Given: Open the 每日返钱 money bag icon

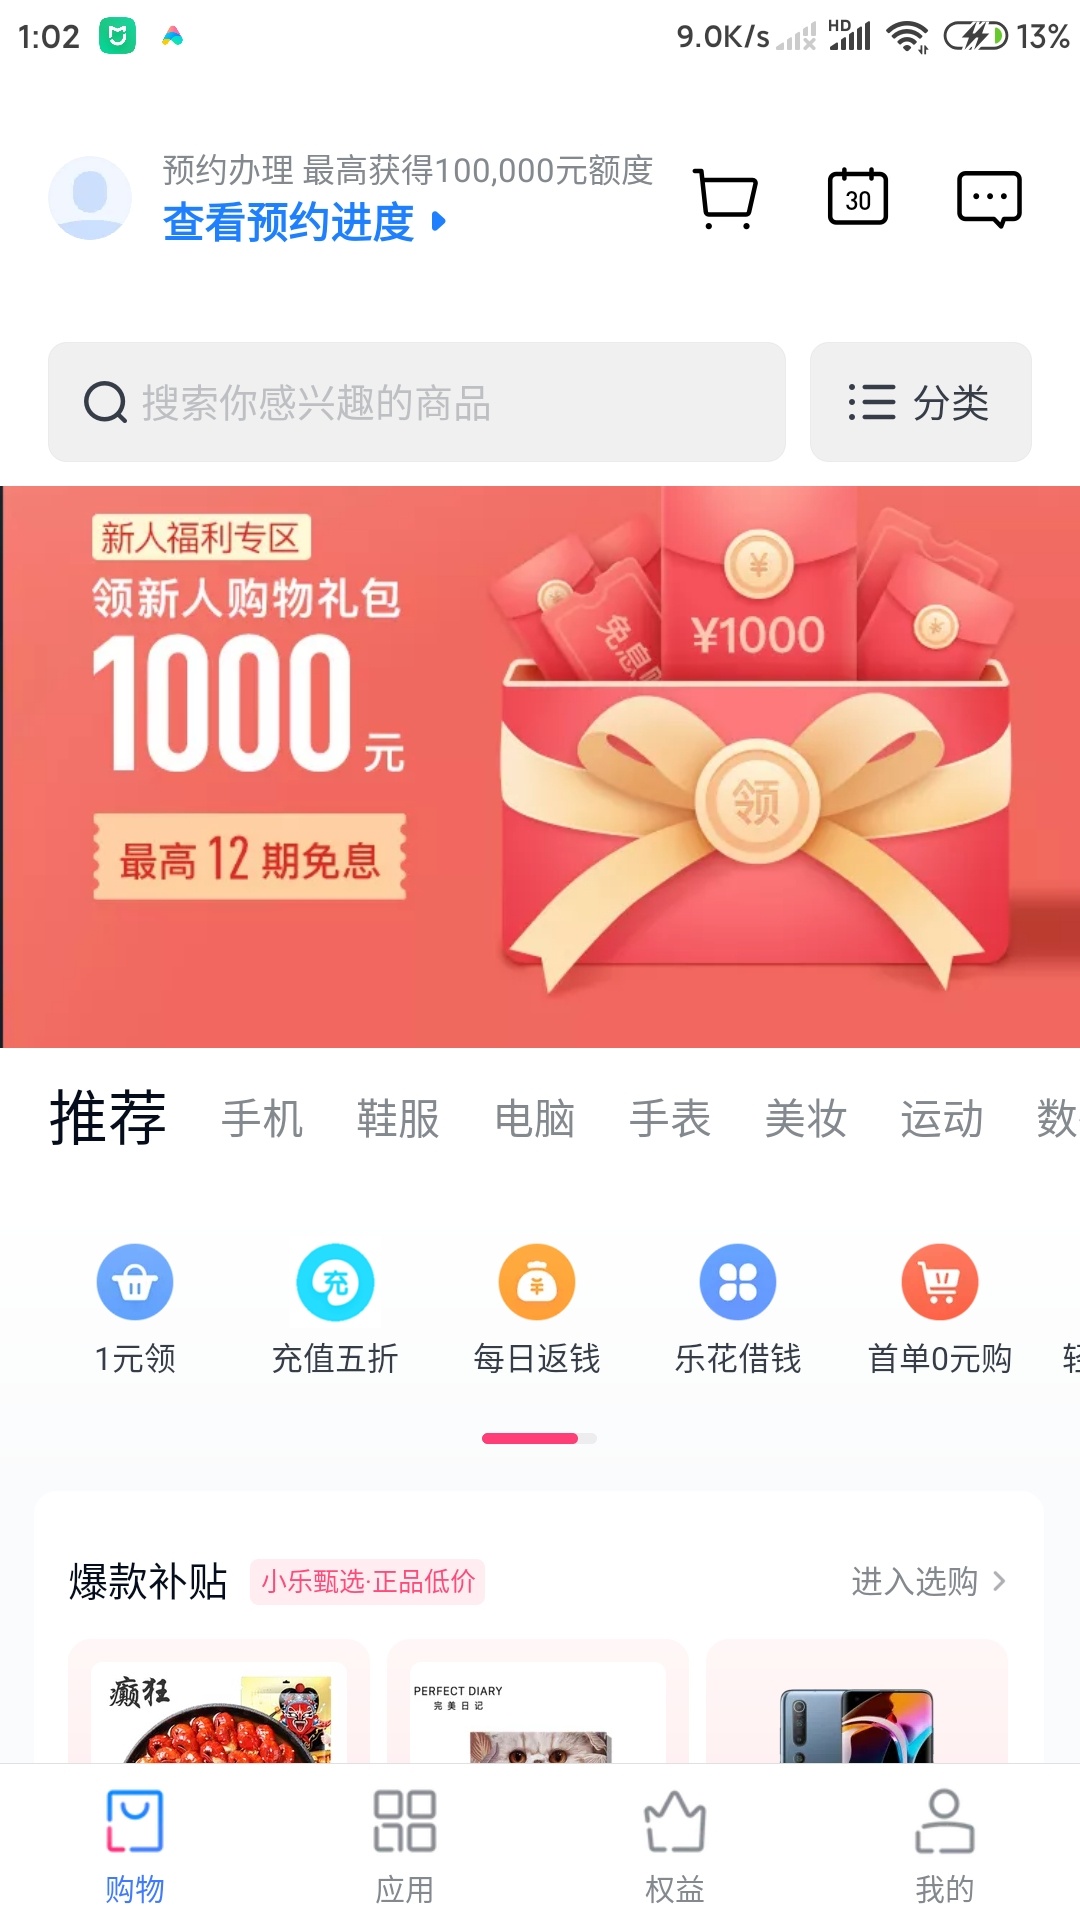Looking at the screenshot, I should tap(537, 1282).
